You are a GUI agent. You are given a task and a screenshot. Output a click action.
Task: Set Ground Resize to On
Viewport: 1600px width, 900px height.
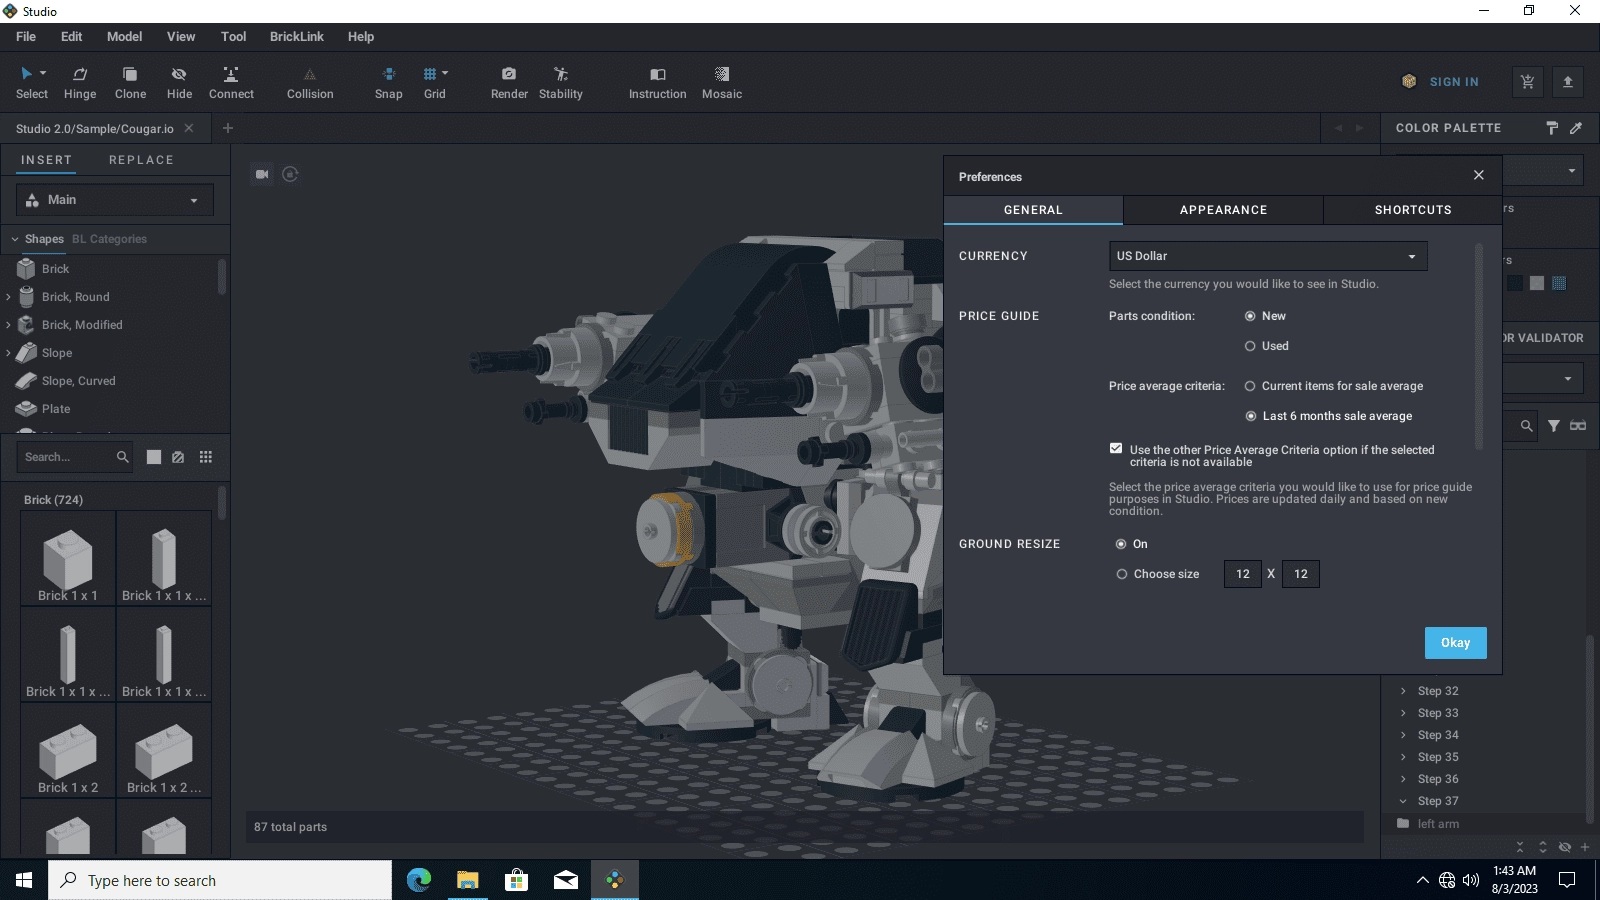click(x=1121, y=544)
